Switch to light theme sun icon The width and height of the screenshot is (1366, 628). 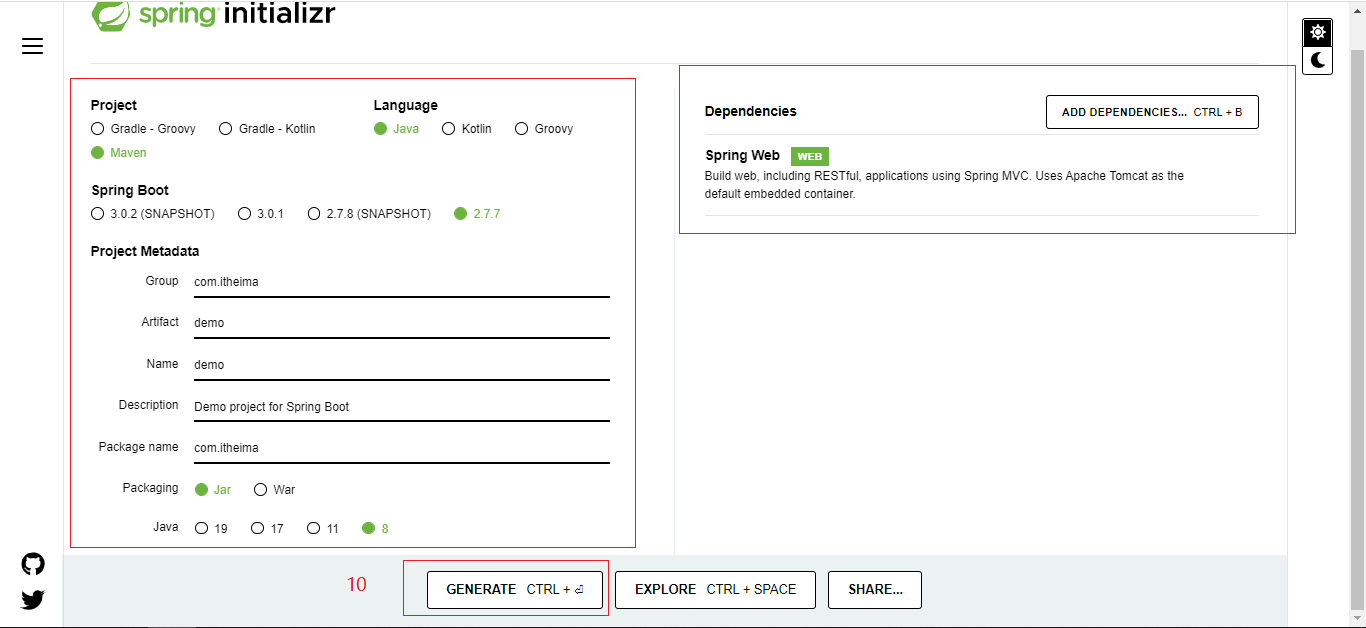tap(1318, 32)
